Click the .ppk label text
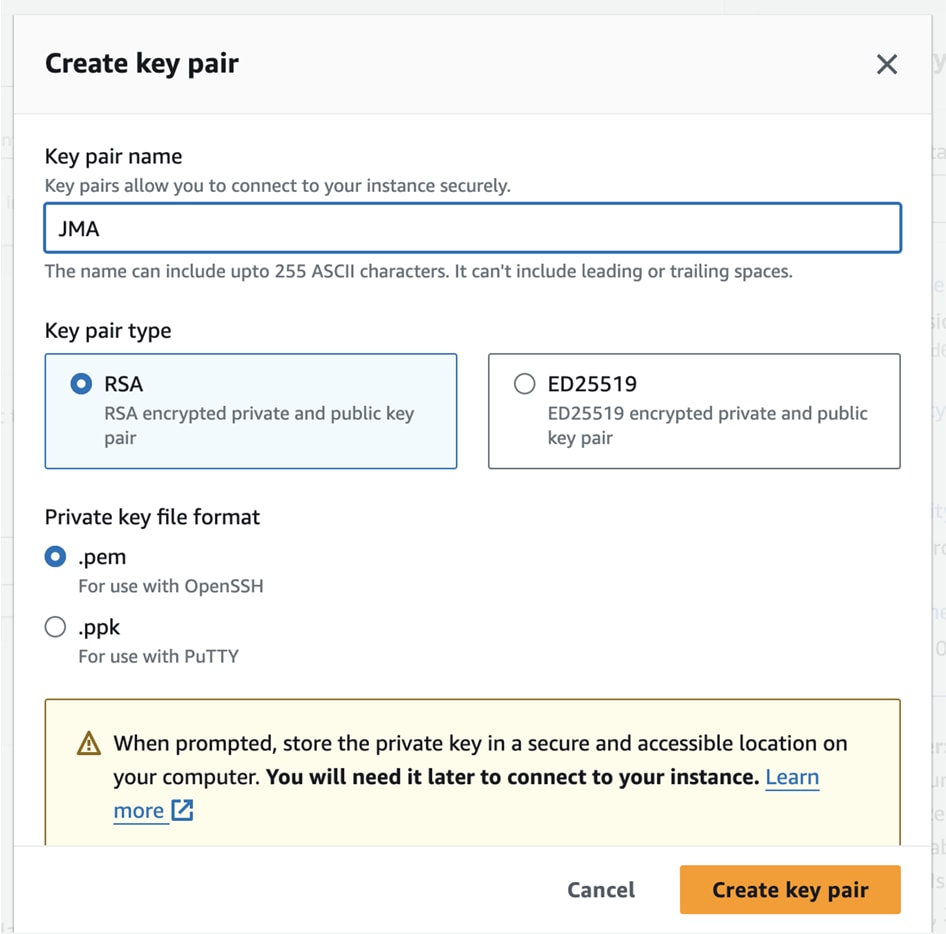This screenshot has height=934, width=946. [99, 627]
